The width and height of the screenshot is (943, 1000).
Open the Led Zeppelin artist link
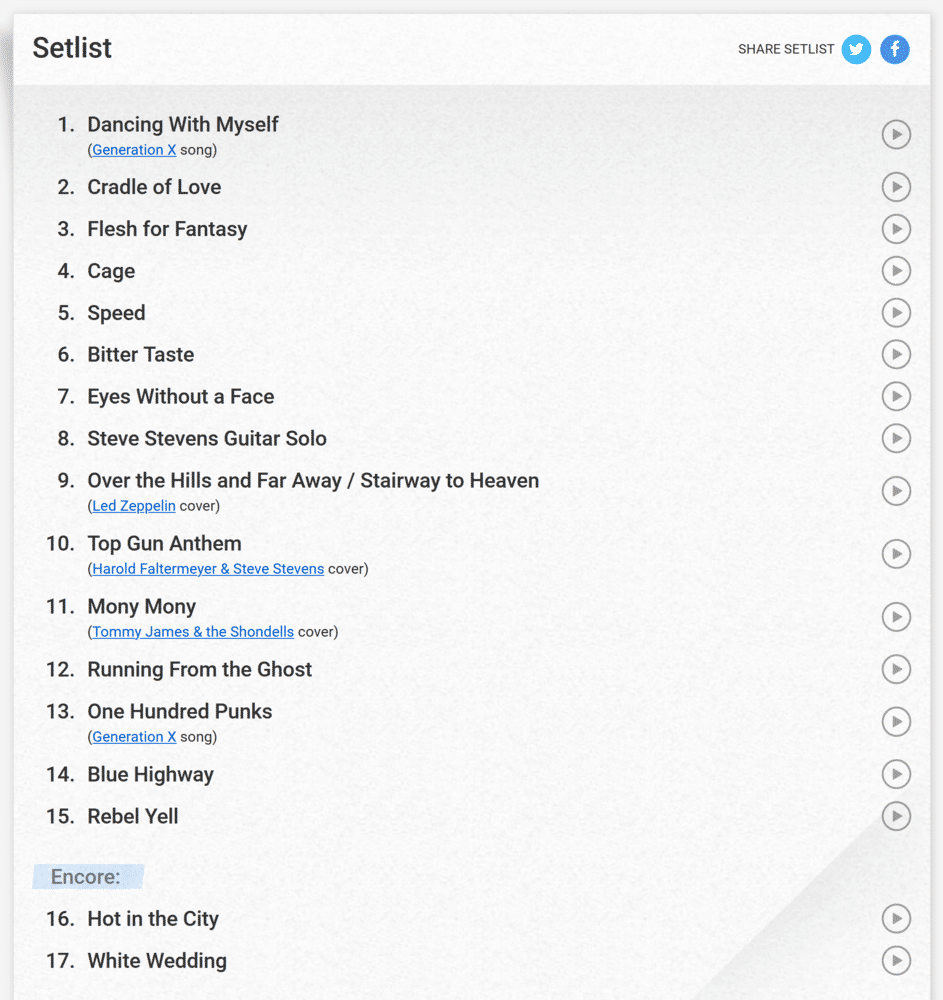tap(134, 506)
